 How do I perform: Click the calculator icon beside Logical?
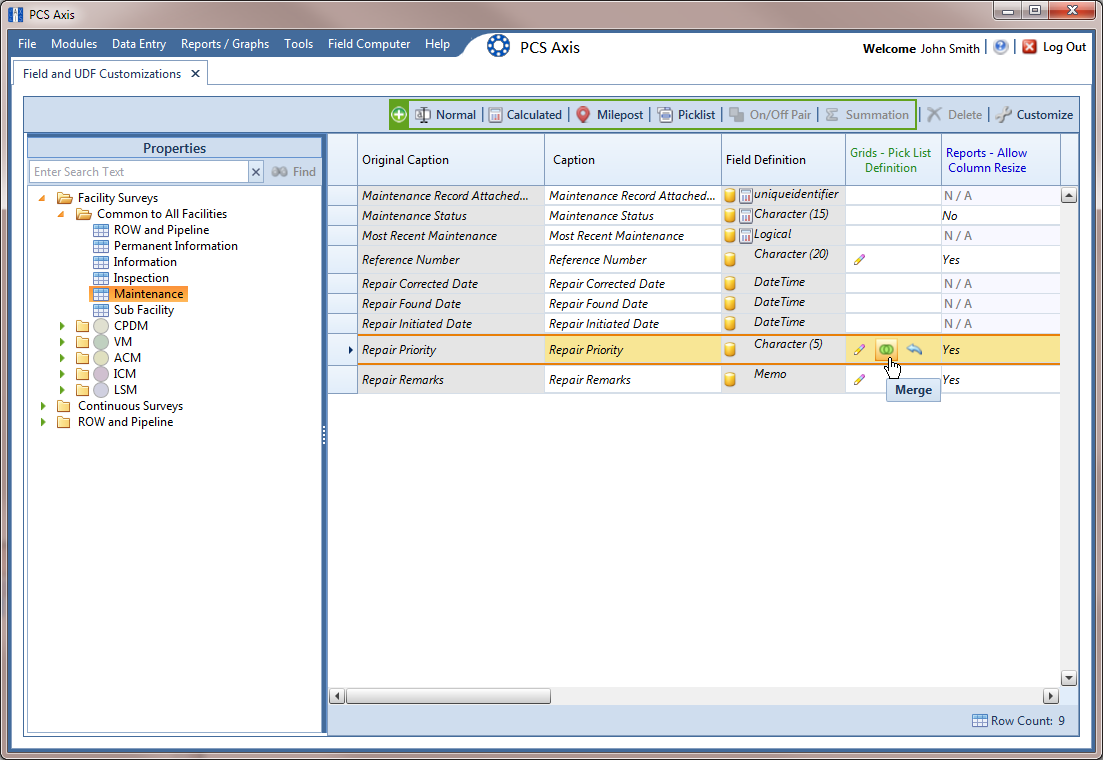click(746, 236)
